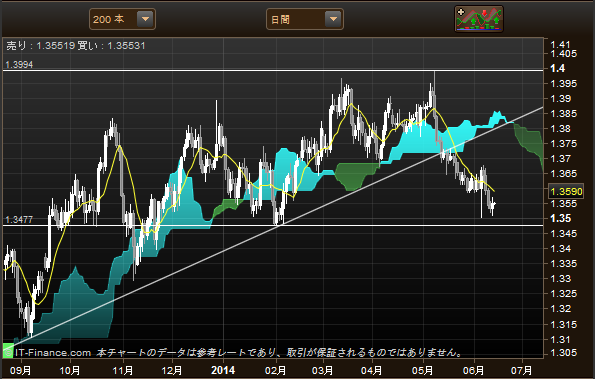Screen dimensions: 595x379
Task: Click the 2014 label on time axis
Action: (223, 370)
